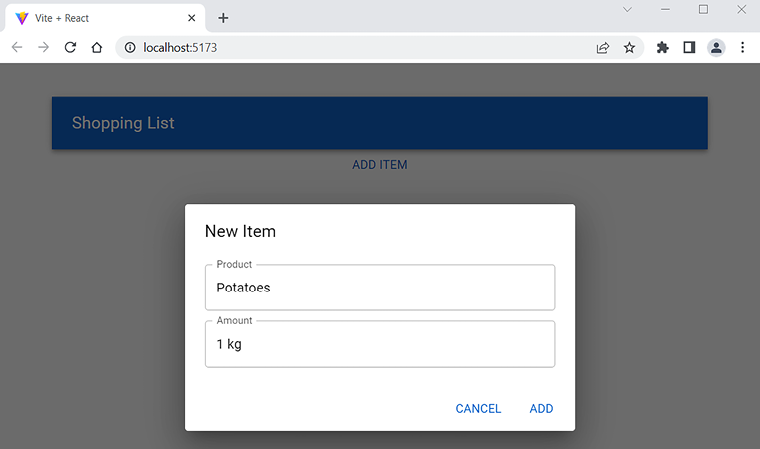This screenshot has height=449, width=760.
Task: Focus the Product text field
Action: pyautogui.click(x=380, y=288)
